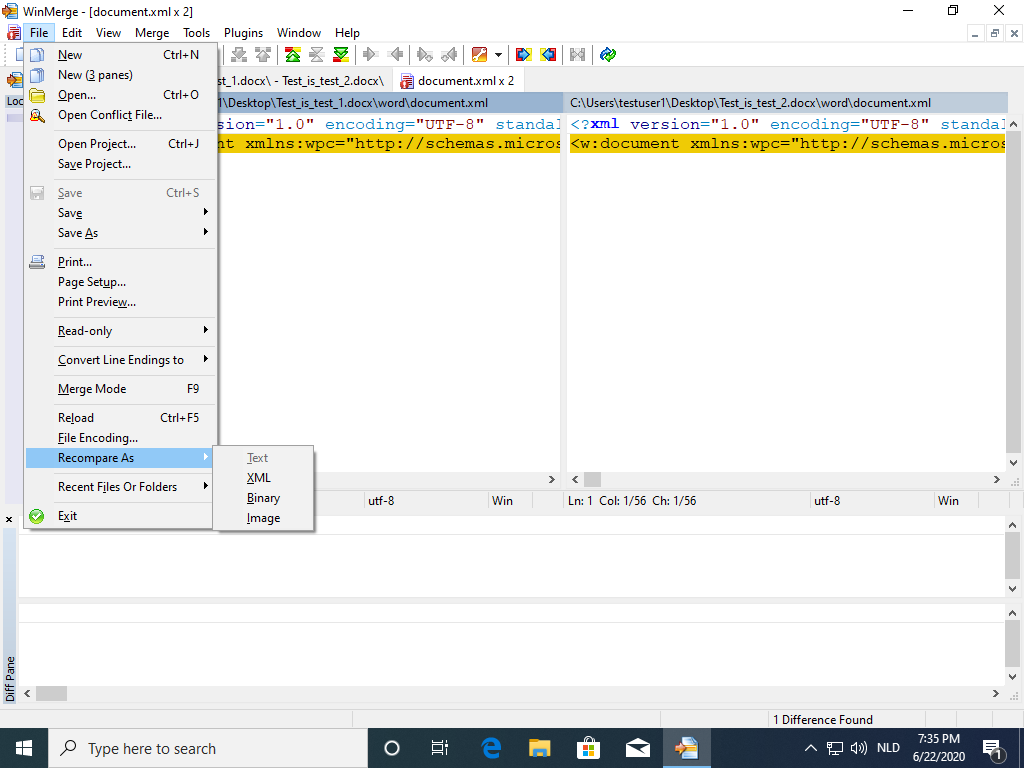Exit WinMerge via the Exit item
Viewport: 1024px width, 768px height.
121,516
